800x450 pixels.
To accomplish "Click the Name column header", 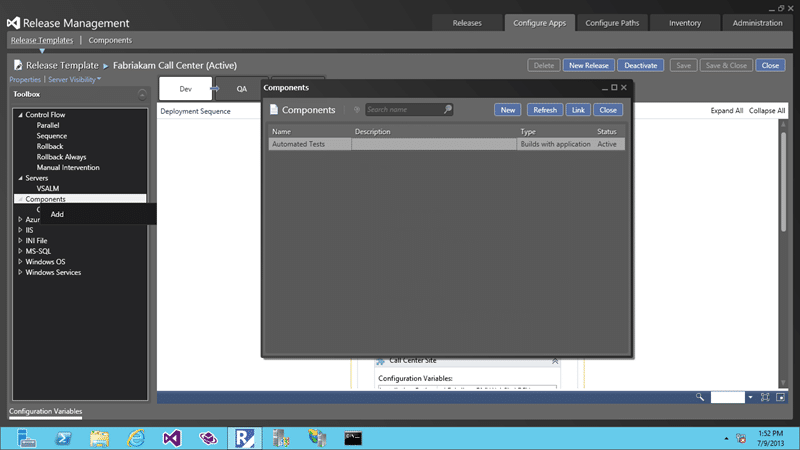I will click(281, 132).
